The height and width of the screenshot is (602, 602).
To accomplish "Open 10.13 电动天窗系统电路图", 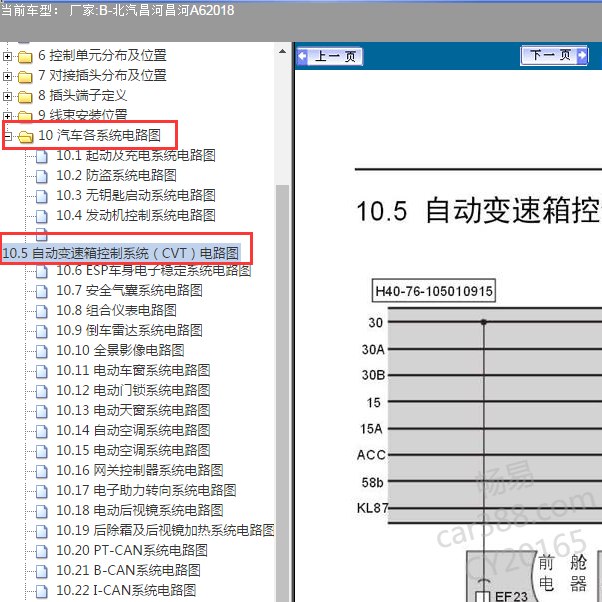I will pos(133,410).
